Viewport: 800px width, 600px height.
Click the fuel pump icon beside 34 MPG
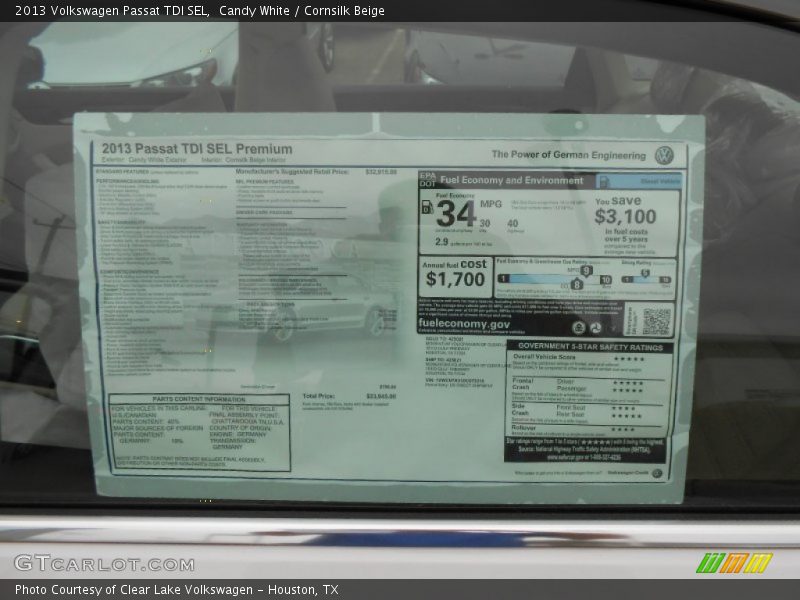[x=427, y=207]
